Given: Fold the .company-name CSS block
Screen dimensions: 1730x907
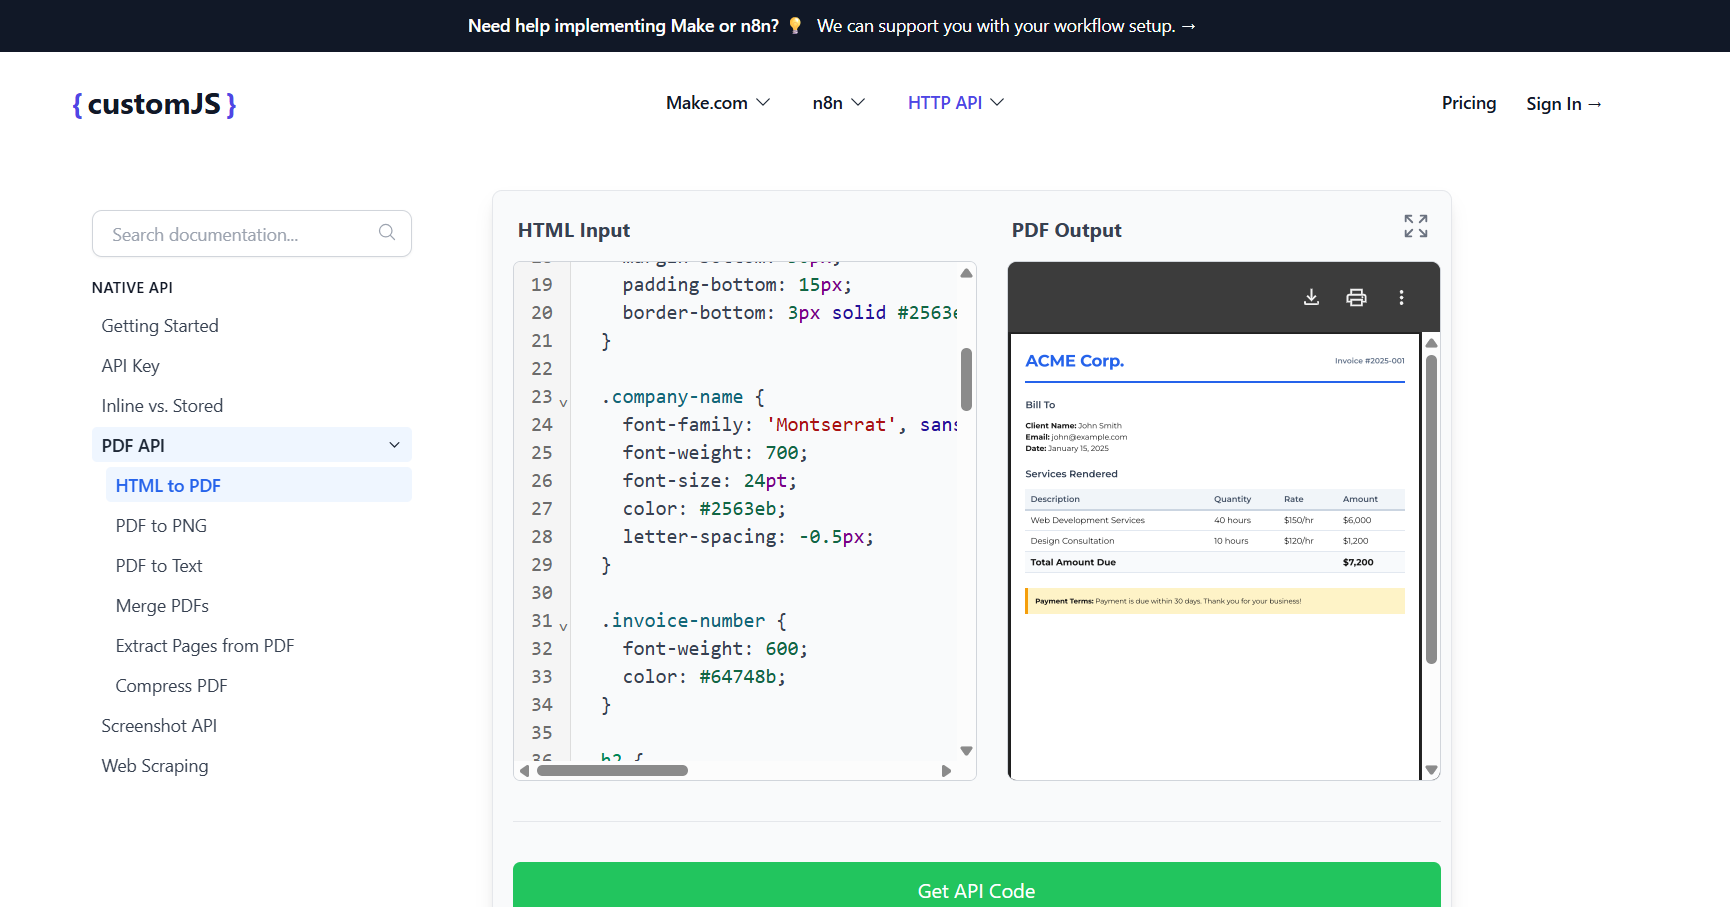Looking at the screenshot, I should pyautogui.click(x=563, y=402).
